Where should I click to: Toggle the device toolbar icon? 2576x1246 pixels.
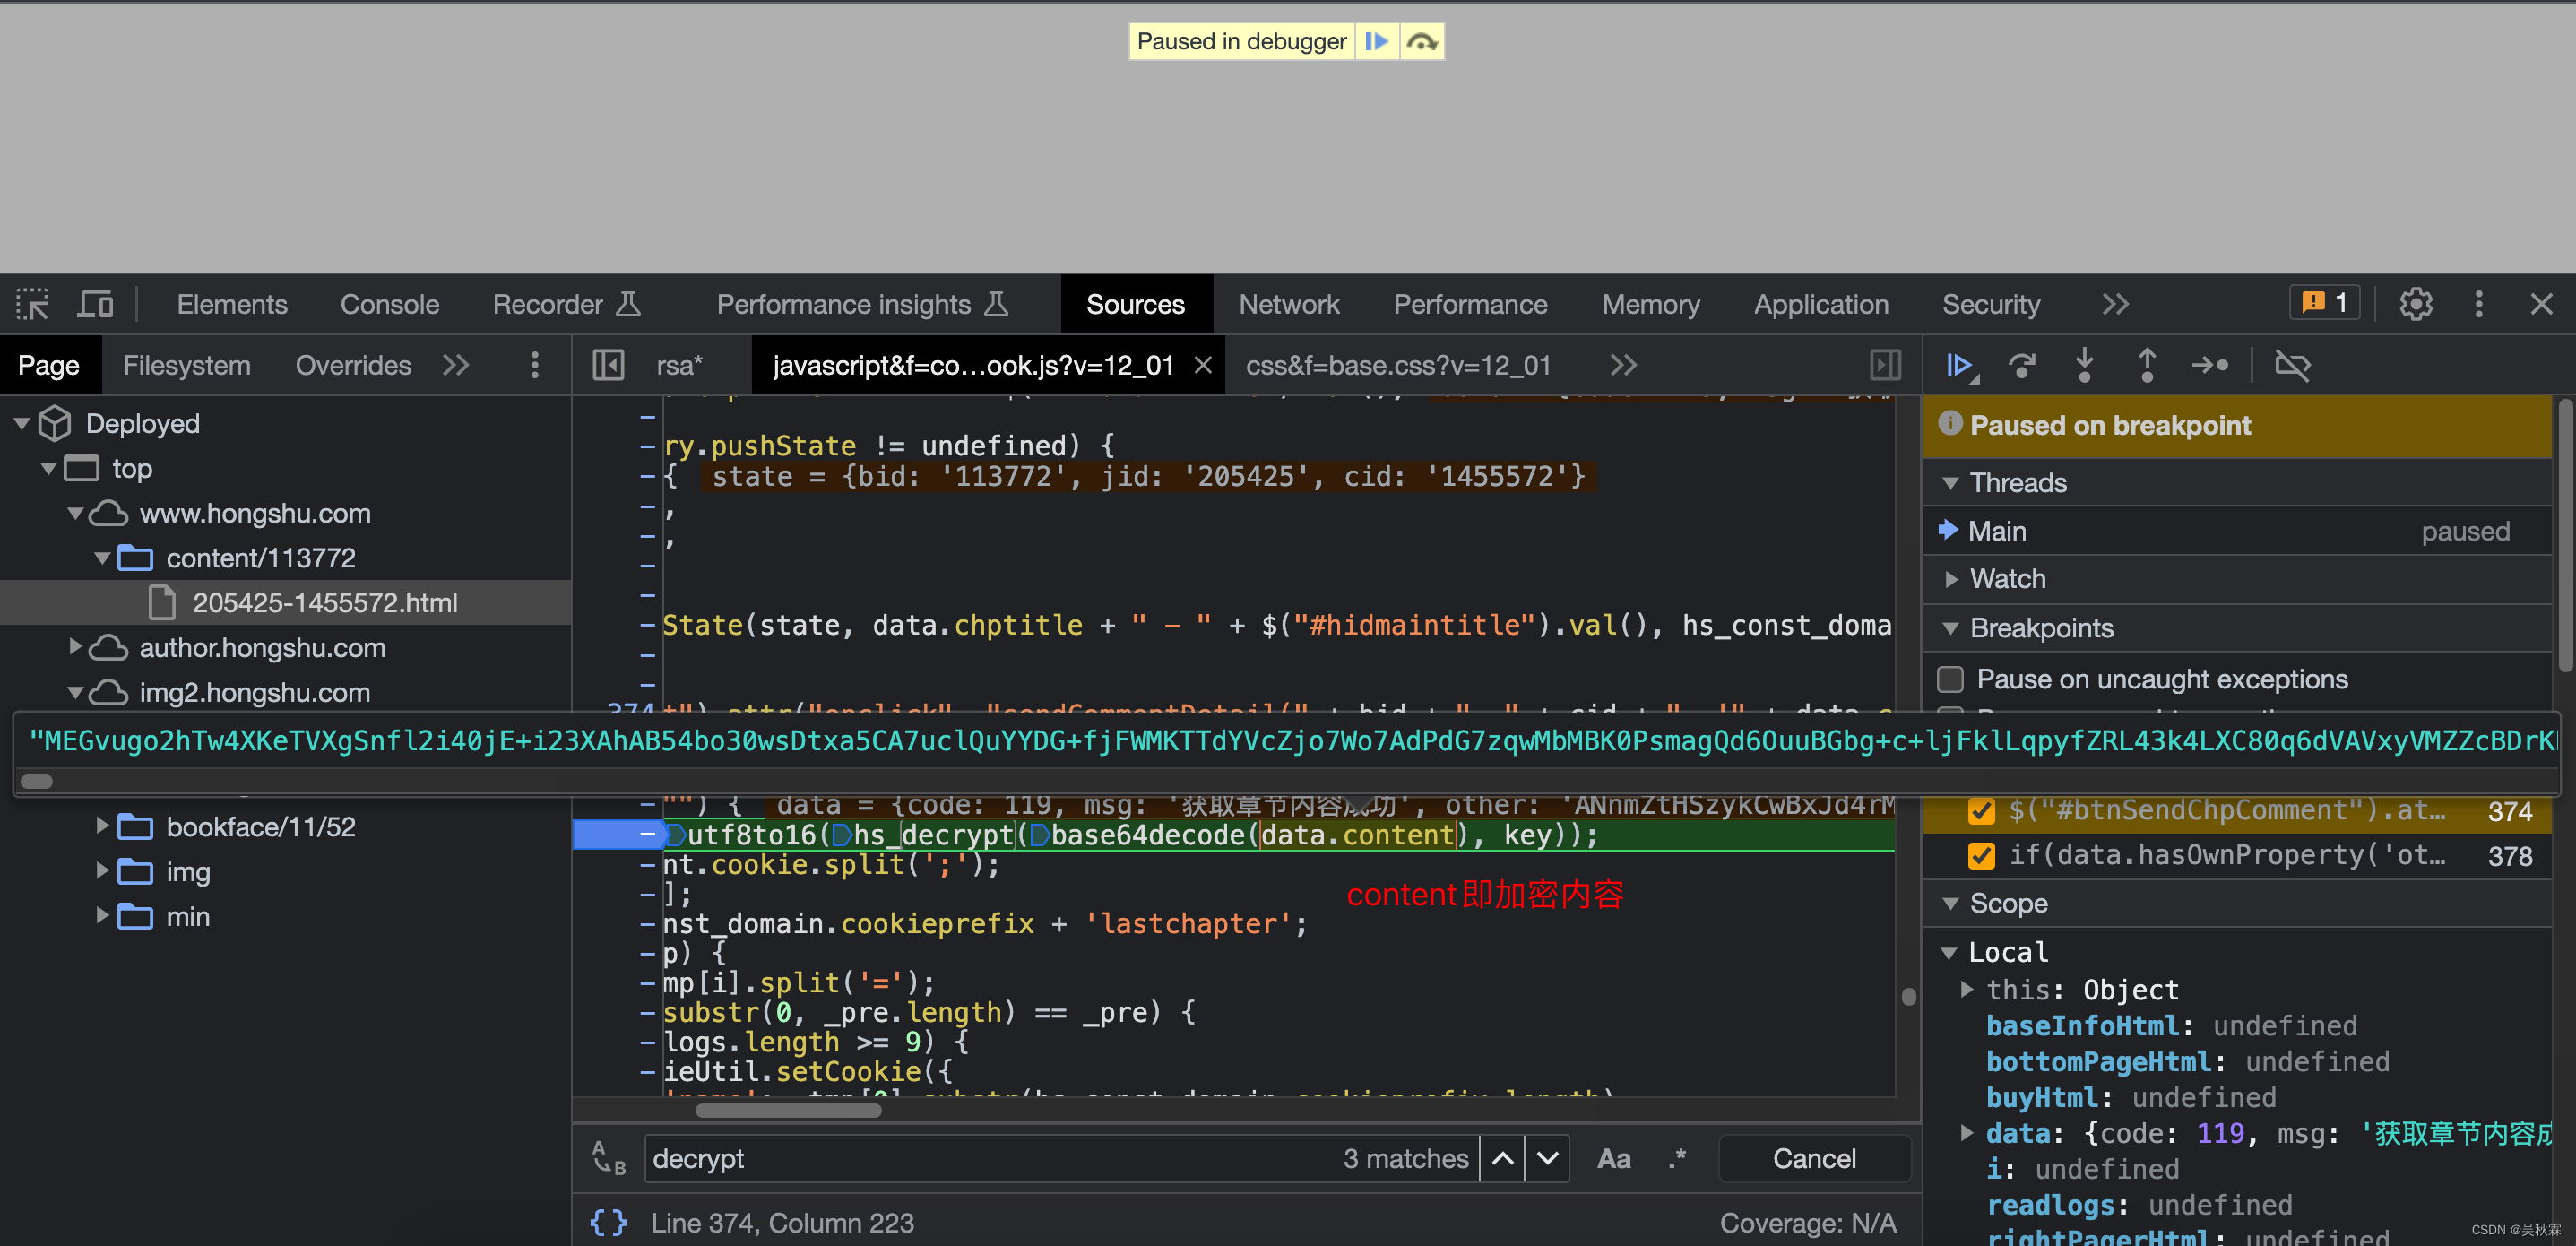coord(96,304)
